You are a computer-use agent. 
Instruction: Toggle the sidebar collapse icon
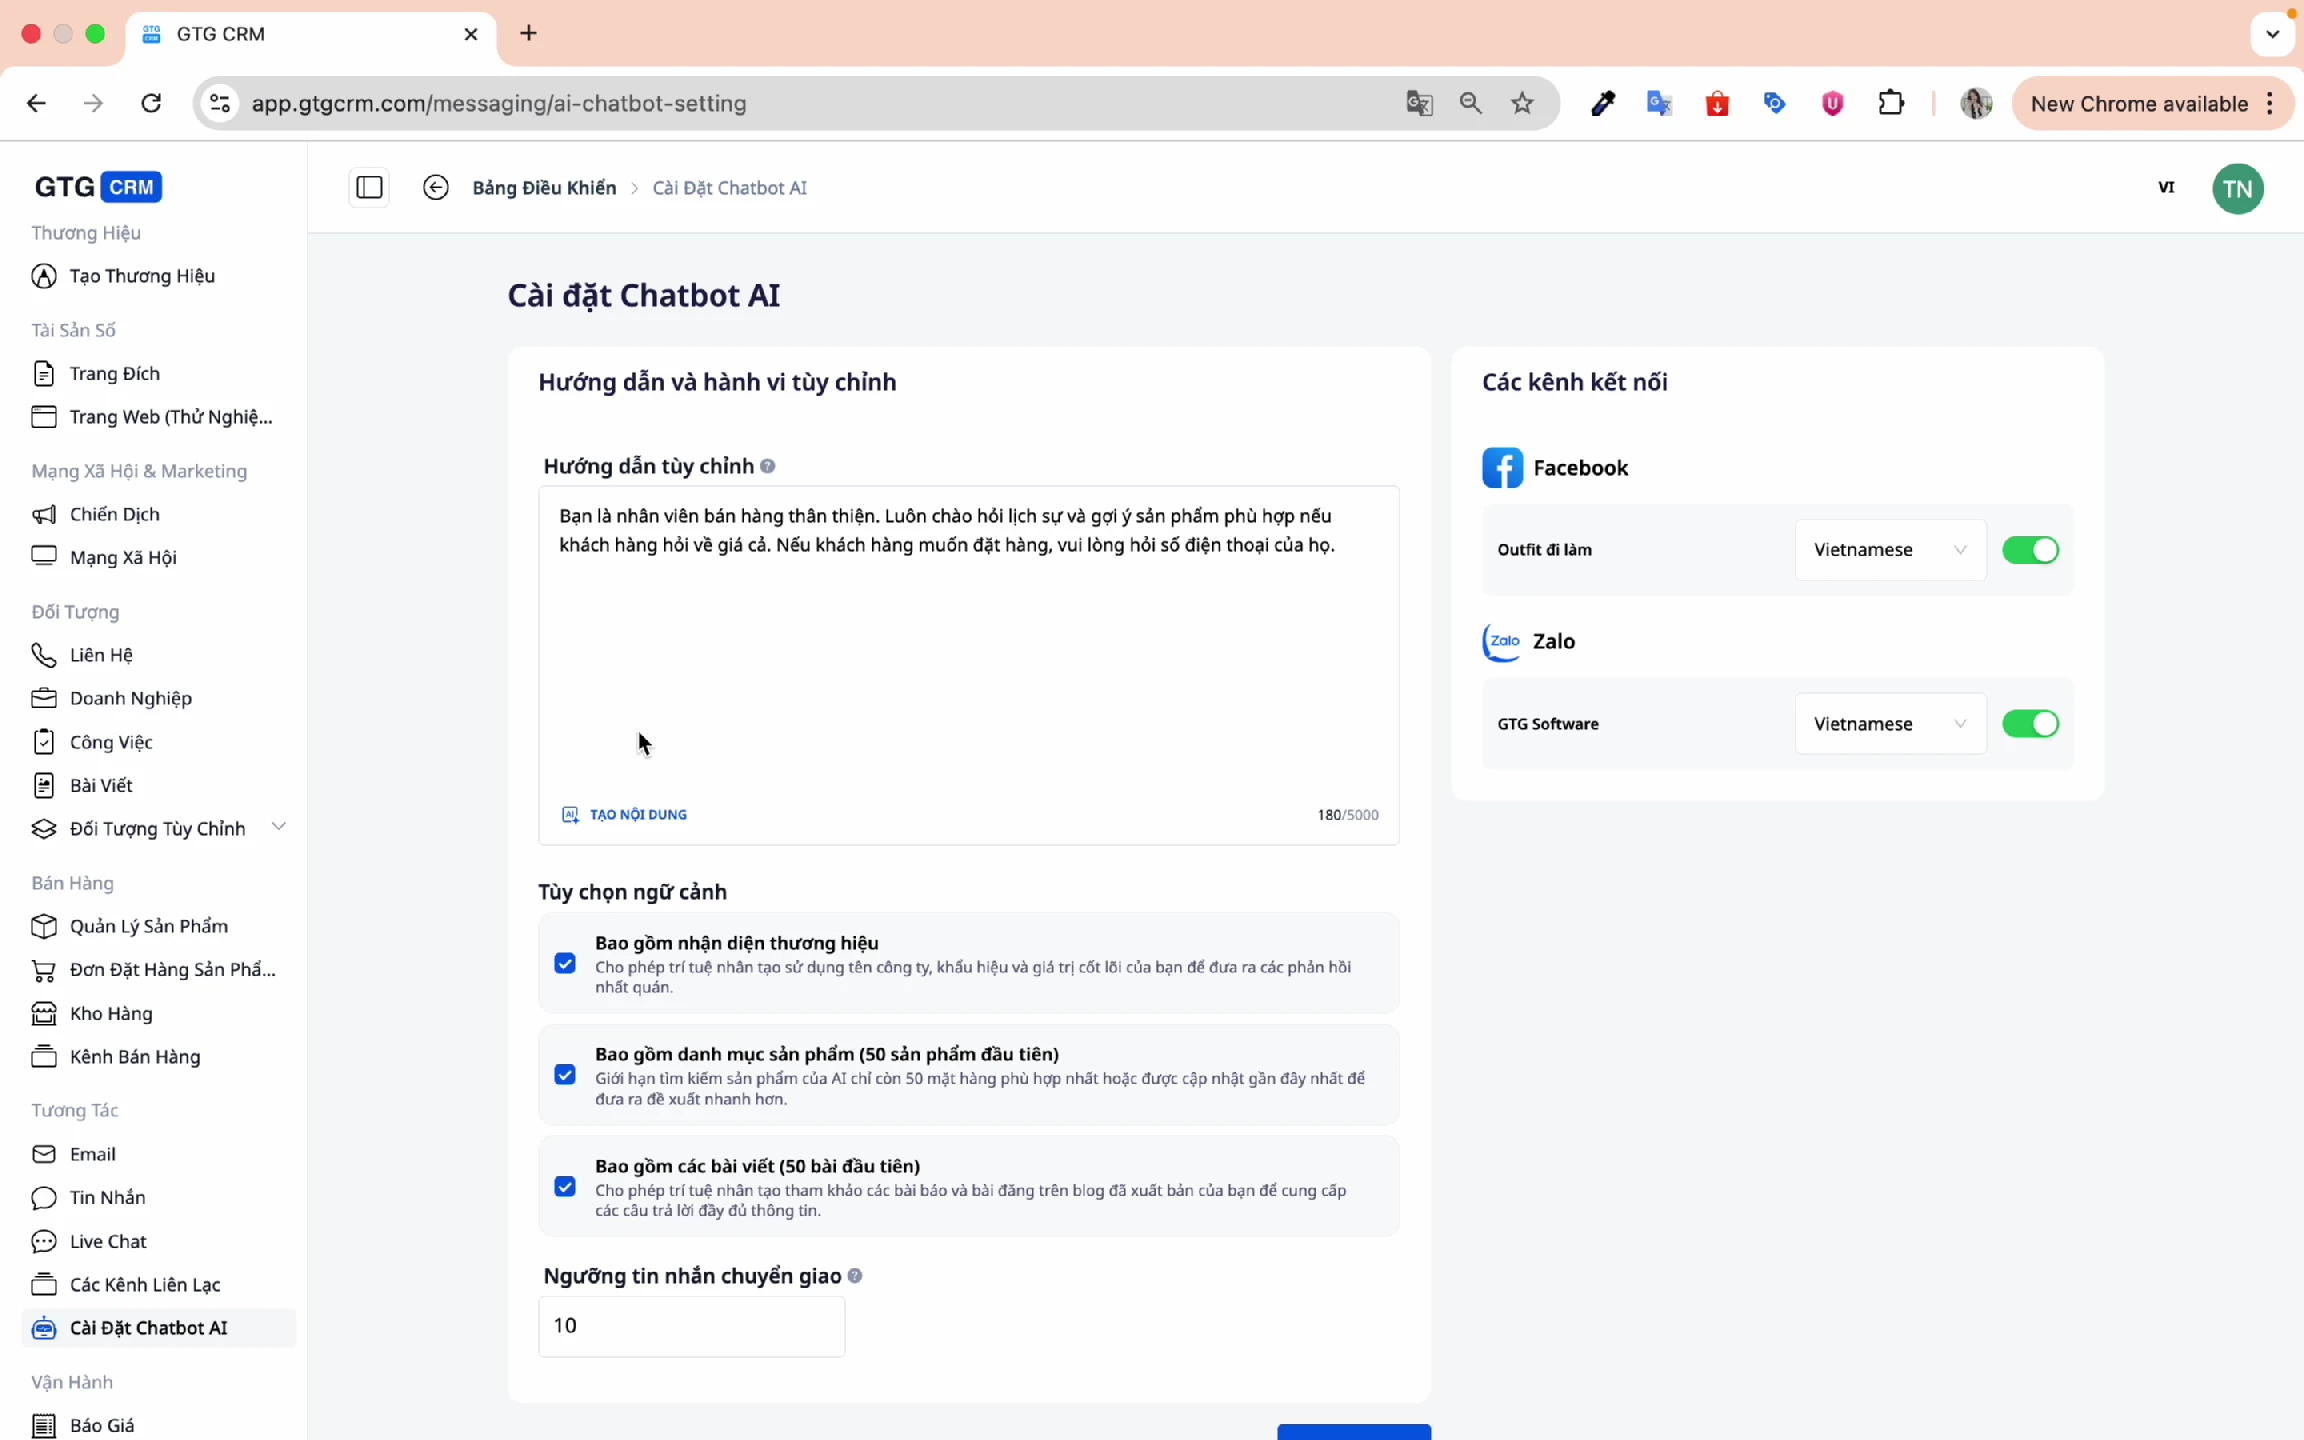(369, 187)
